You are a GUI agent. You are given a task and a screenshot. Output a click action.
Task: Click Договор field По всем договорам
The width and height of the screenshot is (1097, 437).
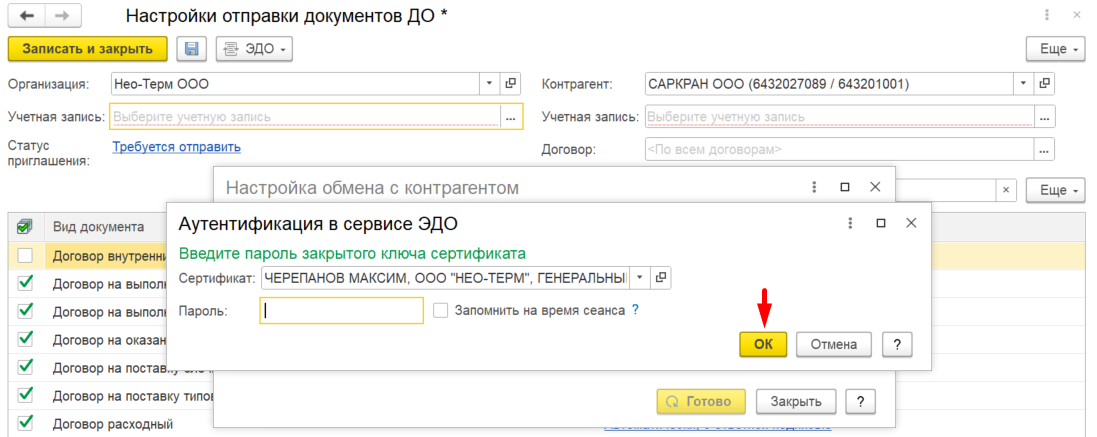(840, 149)
